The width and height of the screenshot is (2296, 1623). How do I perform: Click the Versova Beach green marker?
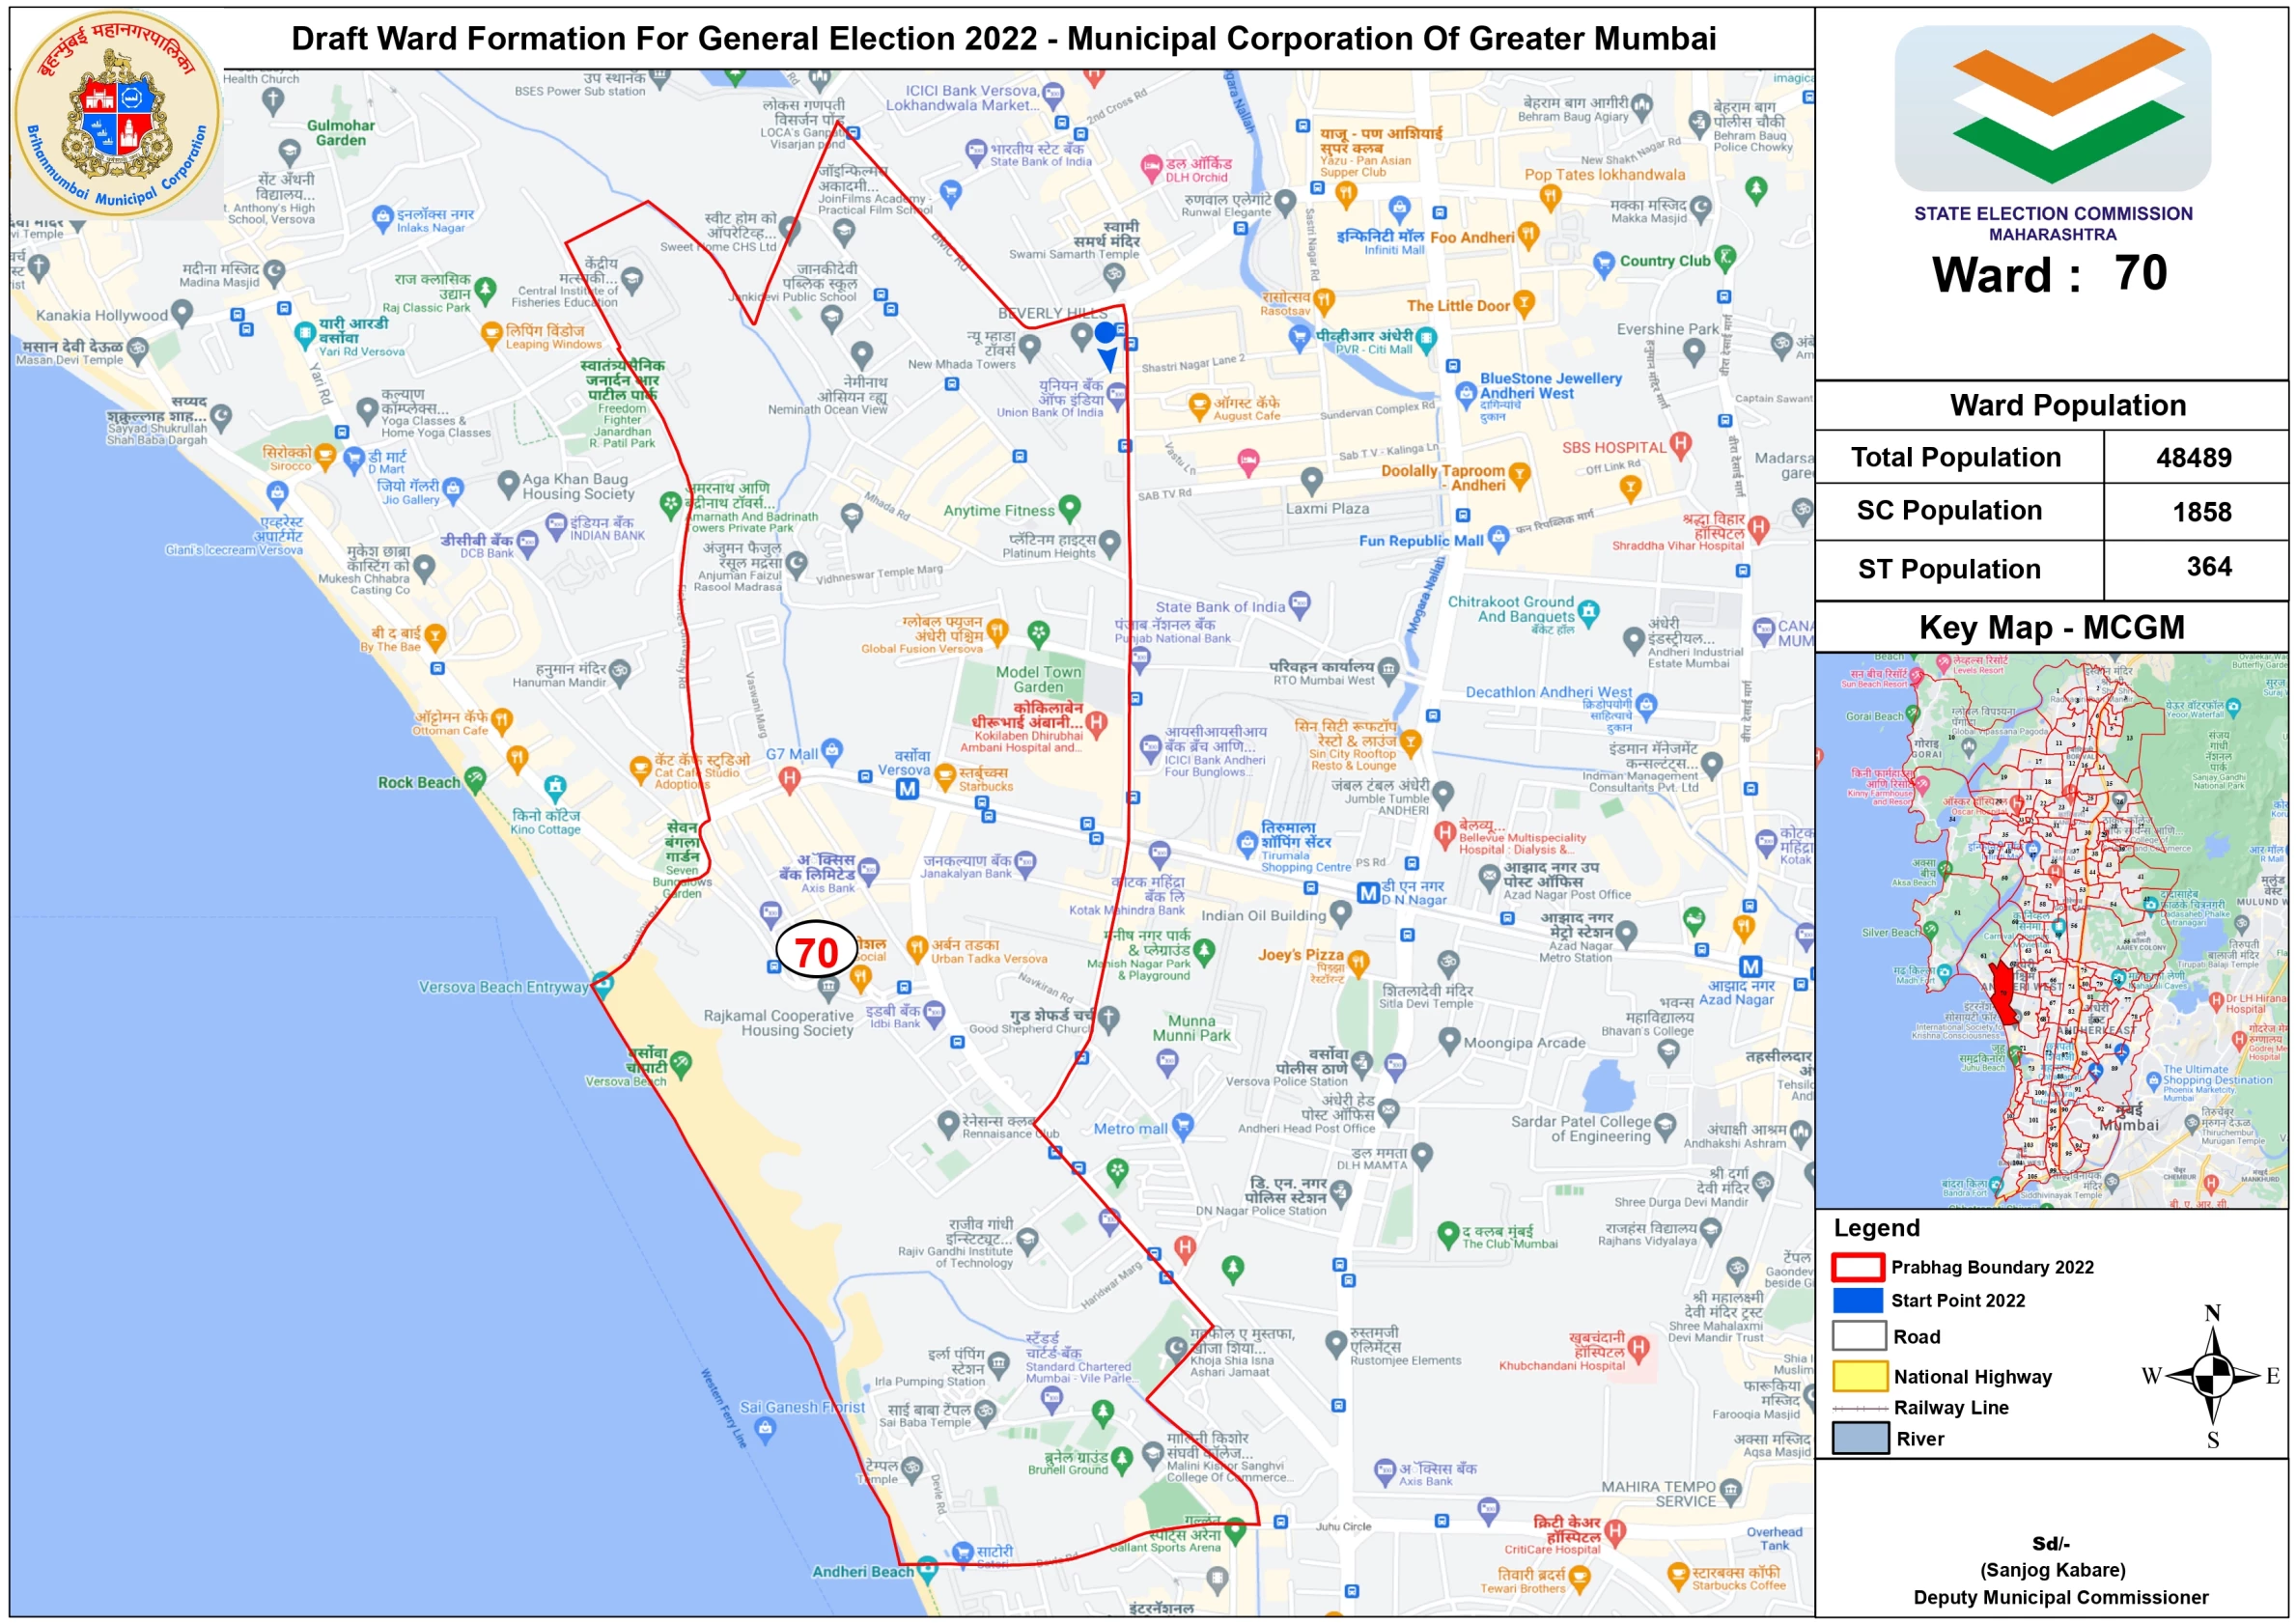click(681, 1063)
